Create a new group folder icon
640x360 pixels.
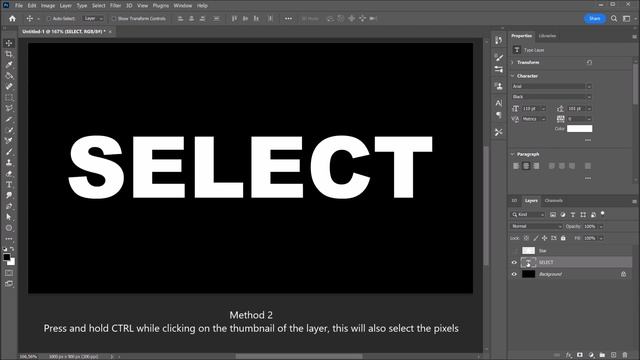[602, 355]
